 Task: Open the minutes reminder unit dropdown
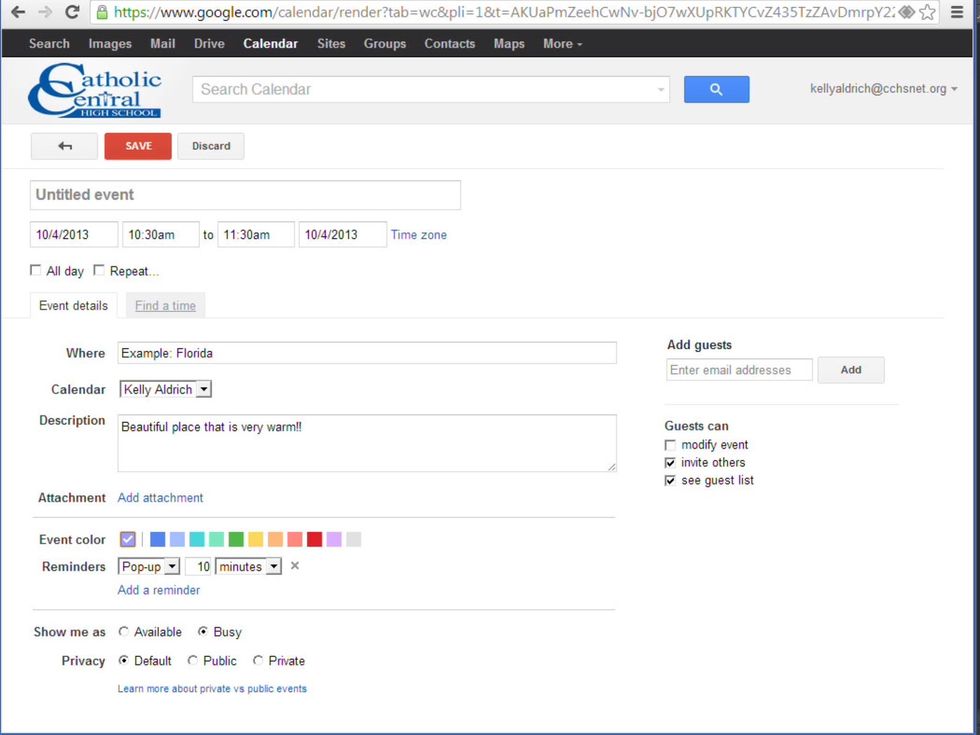(x=248, y=567)
